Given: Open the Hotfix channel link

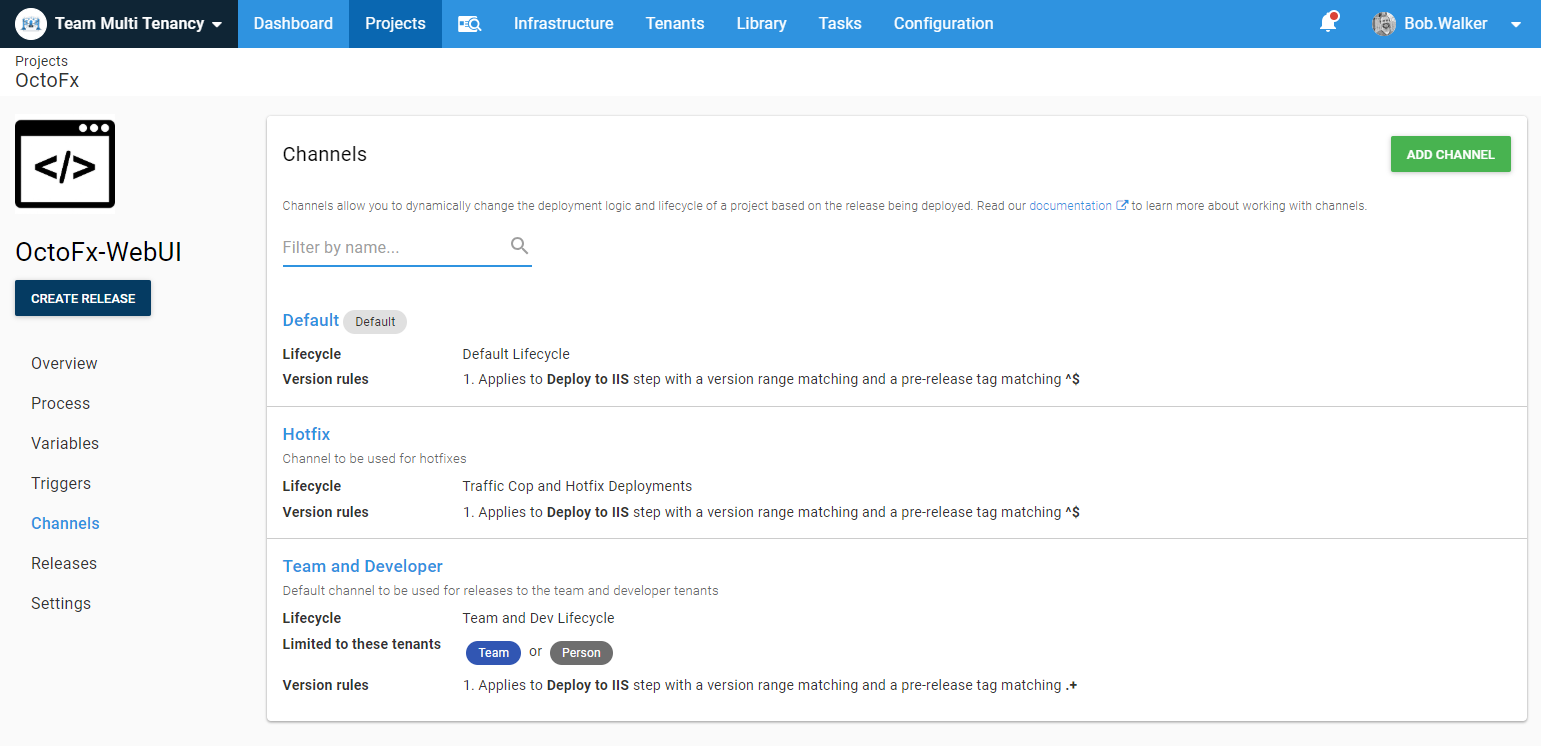Looking at the screenshot, I should (306, 434).
